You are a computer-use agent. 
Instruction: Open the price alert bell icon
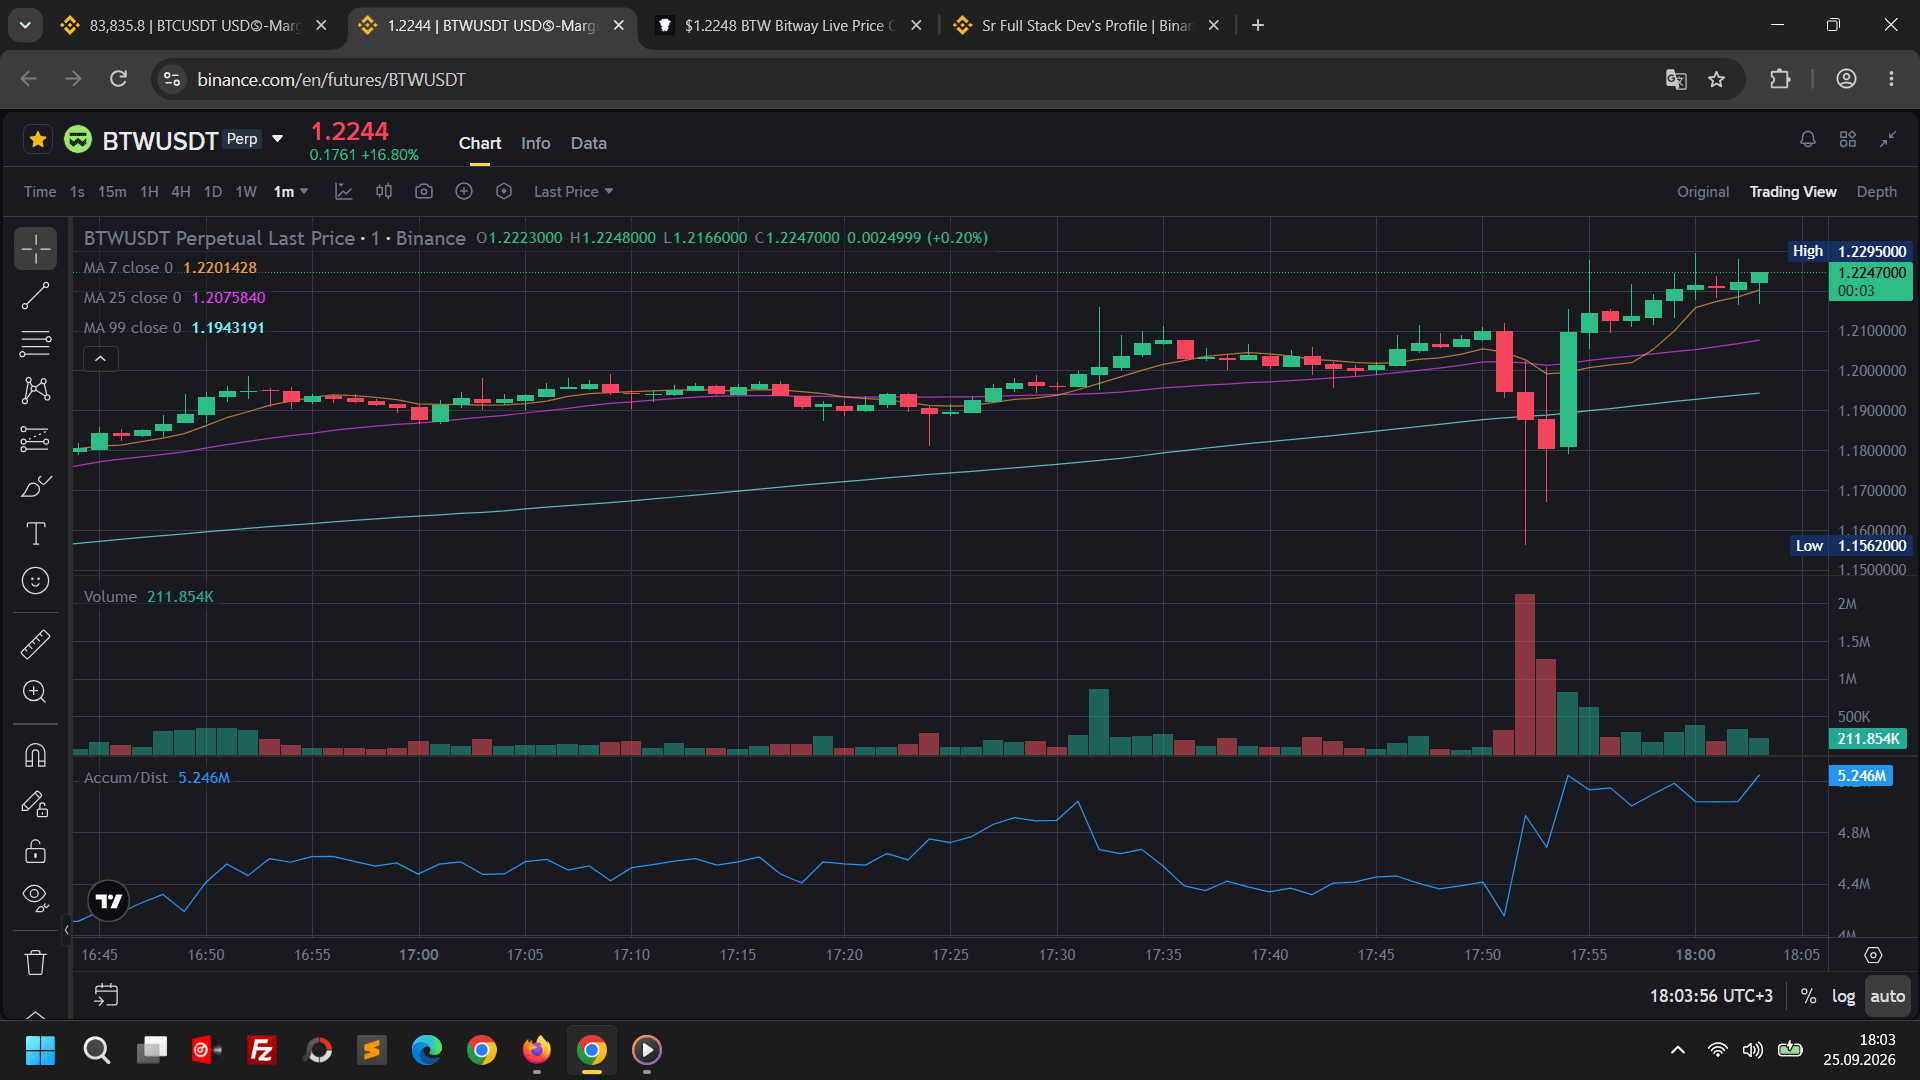1807,140
